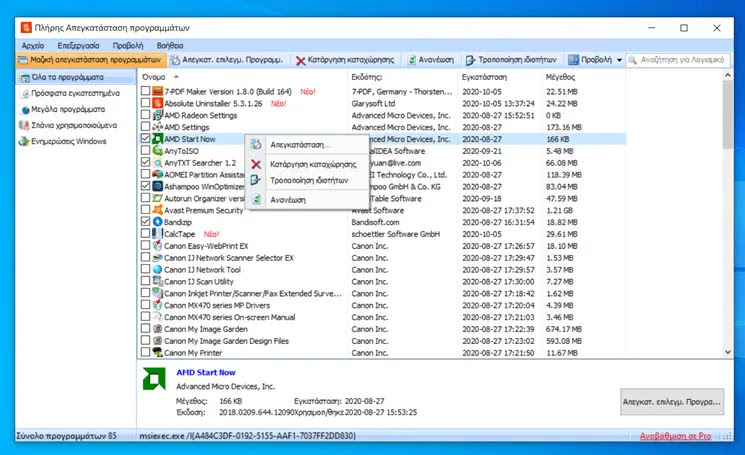Click bottom-right Απεγκατ. επιλεγμ. Προγρα... button
The height and width of the screenshot is (455, 745).
pos(672,402)
